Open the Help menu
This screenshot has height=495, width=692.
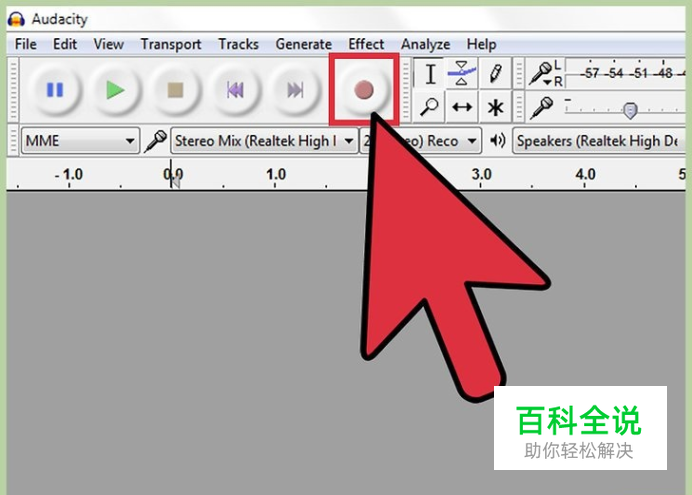coord(481,45)
